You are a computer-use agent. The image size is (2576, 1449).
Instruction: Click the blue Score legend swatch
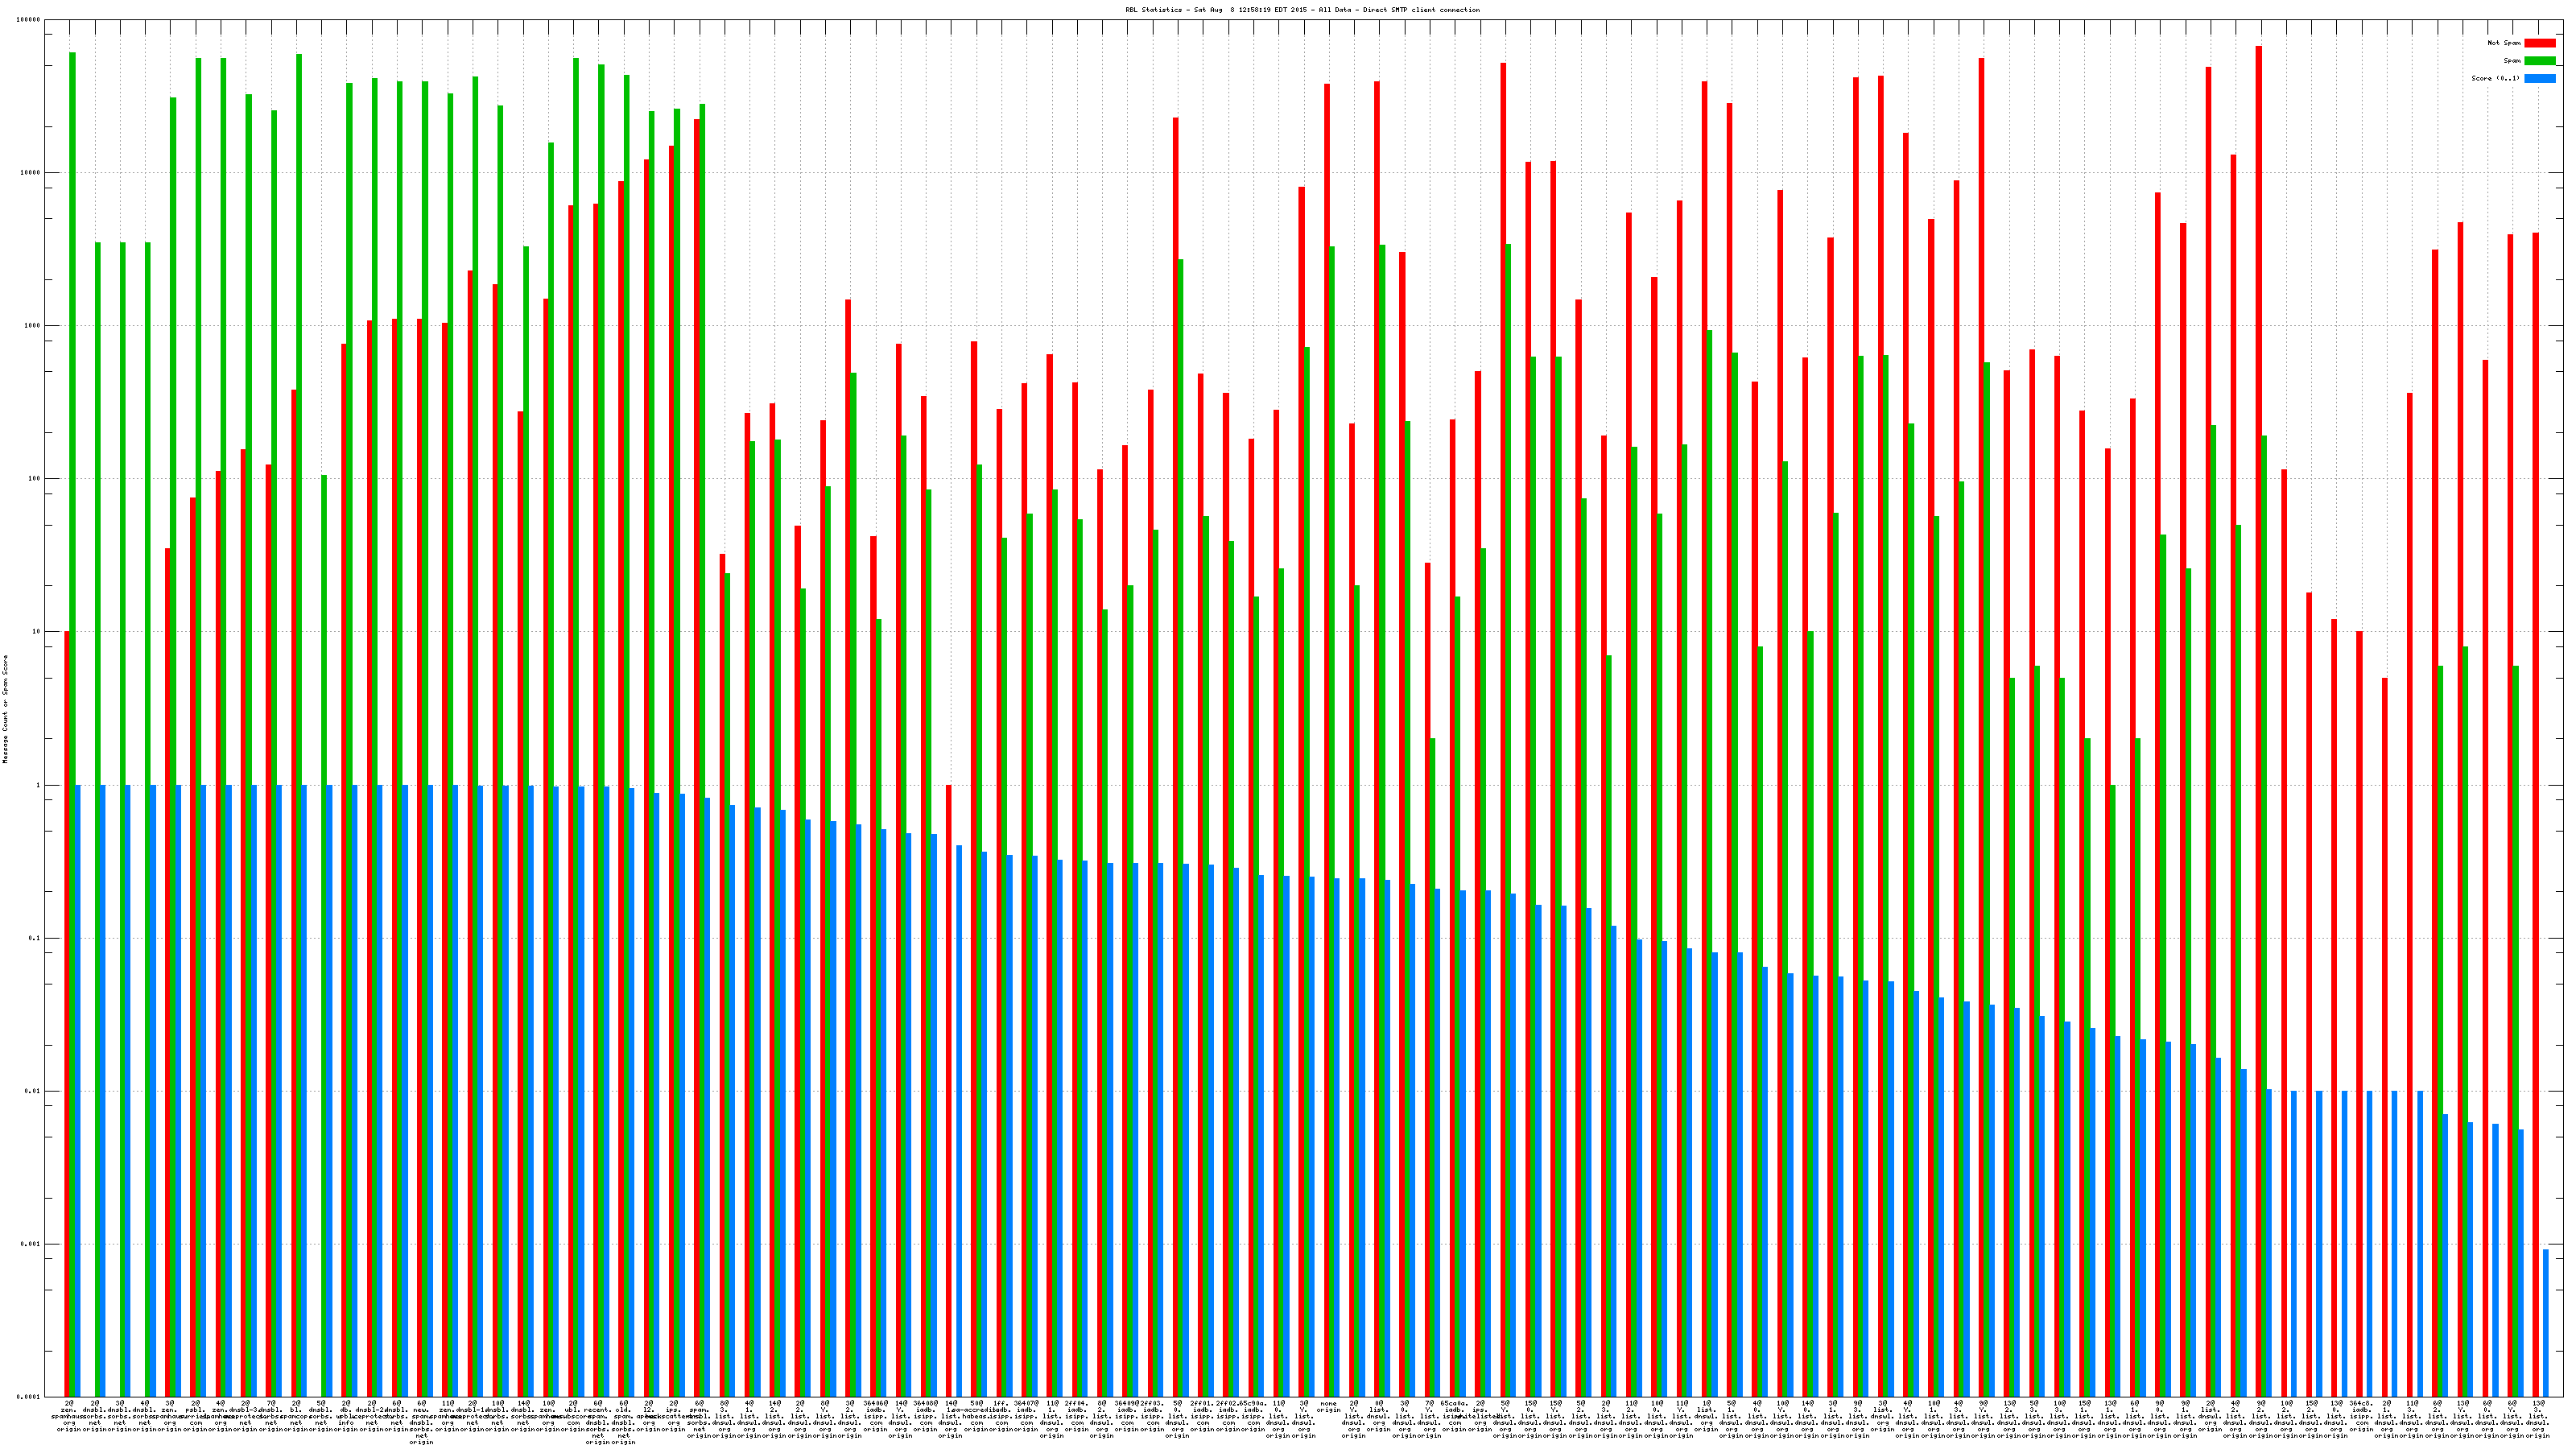(2539, 78)
